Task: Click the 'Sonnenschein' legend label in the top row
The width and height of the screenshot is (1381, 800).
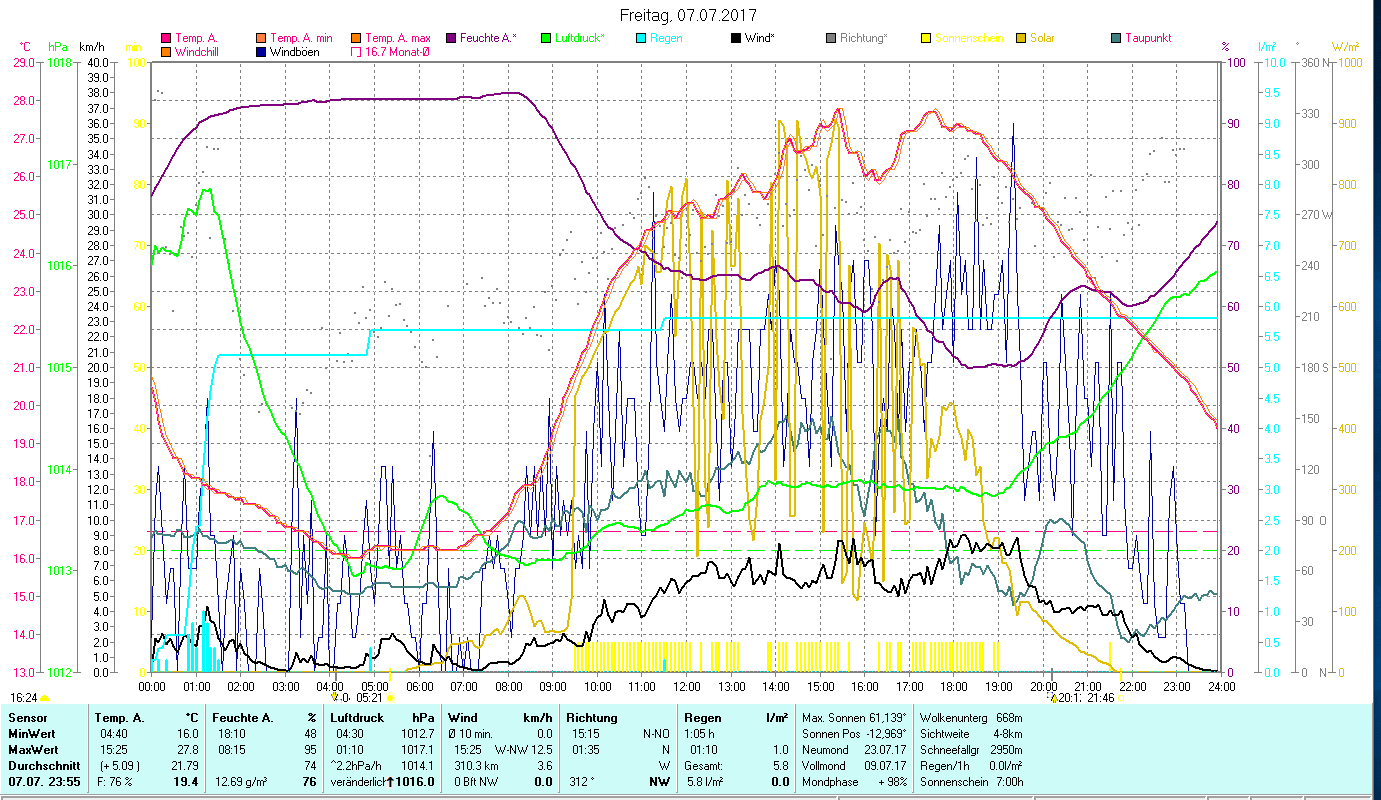Action: coord(968,39)
